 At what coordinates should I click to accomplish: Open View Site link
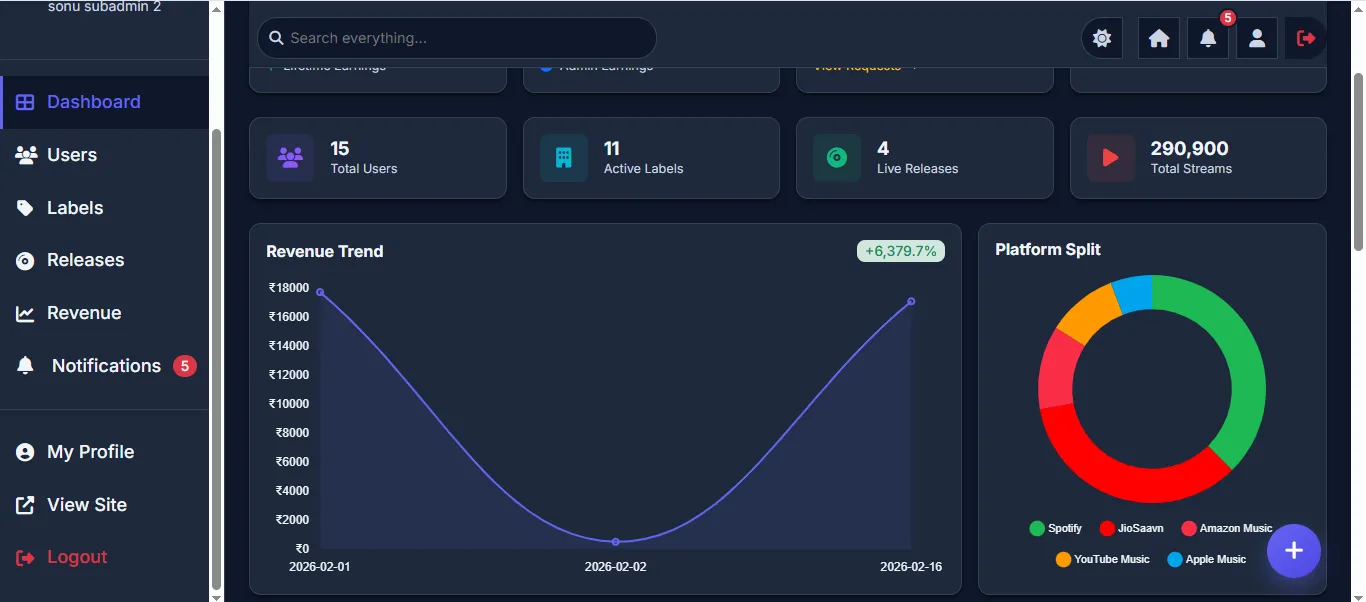(x=104, y=505)
